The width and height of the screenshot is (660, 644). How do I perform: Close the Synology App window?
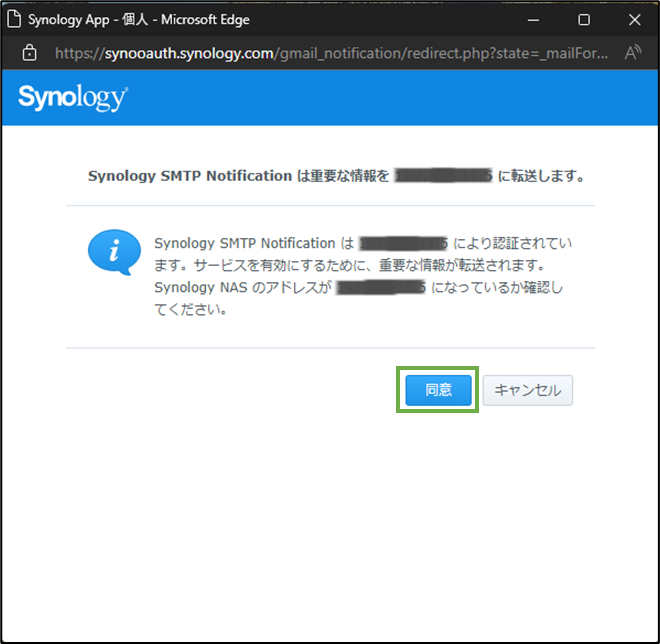tap(634, 19)
